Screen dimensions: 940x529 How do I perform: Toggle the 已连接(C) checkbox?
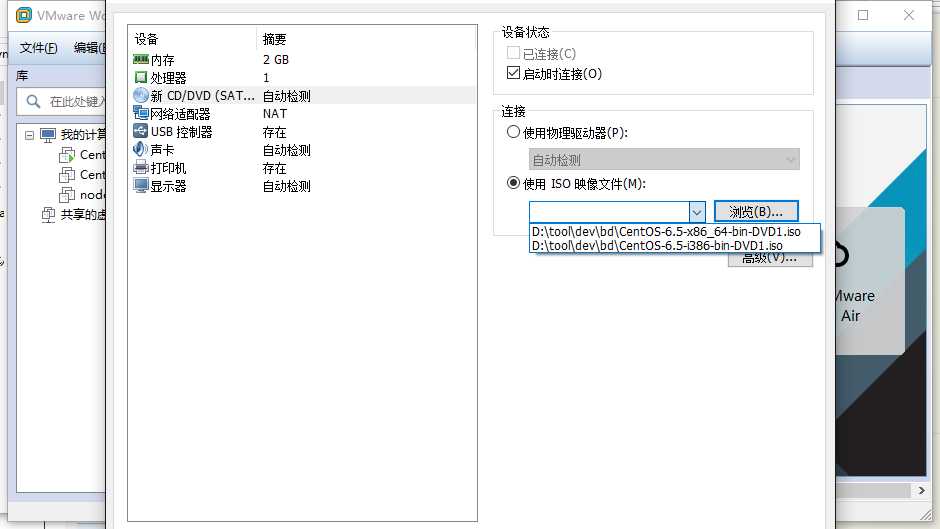coord(513,53)
